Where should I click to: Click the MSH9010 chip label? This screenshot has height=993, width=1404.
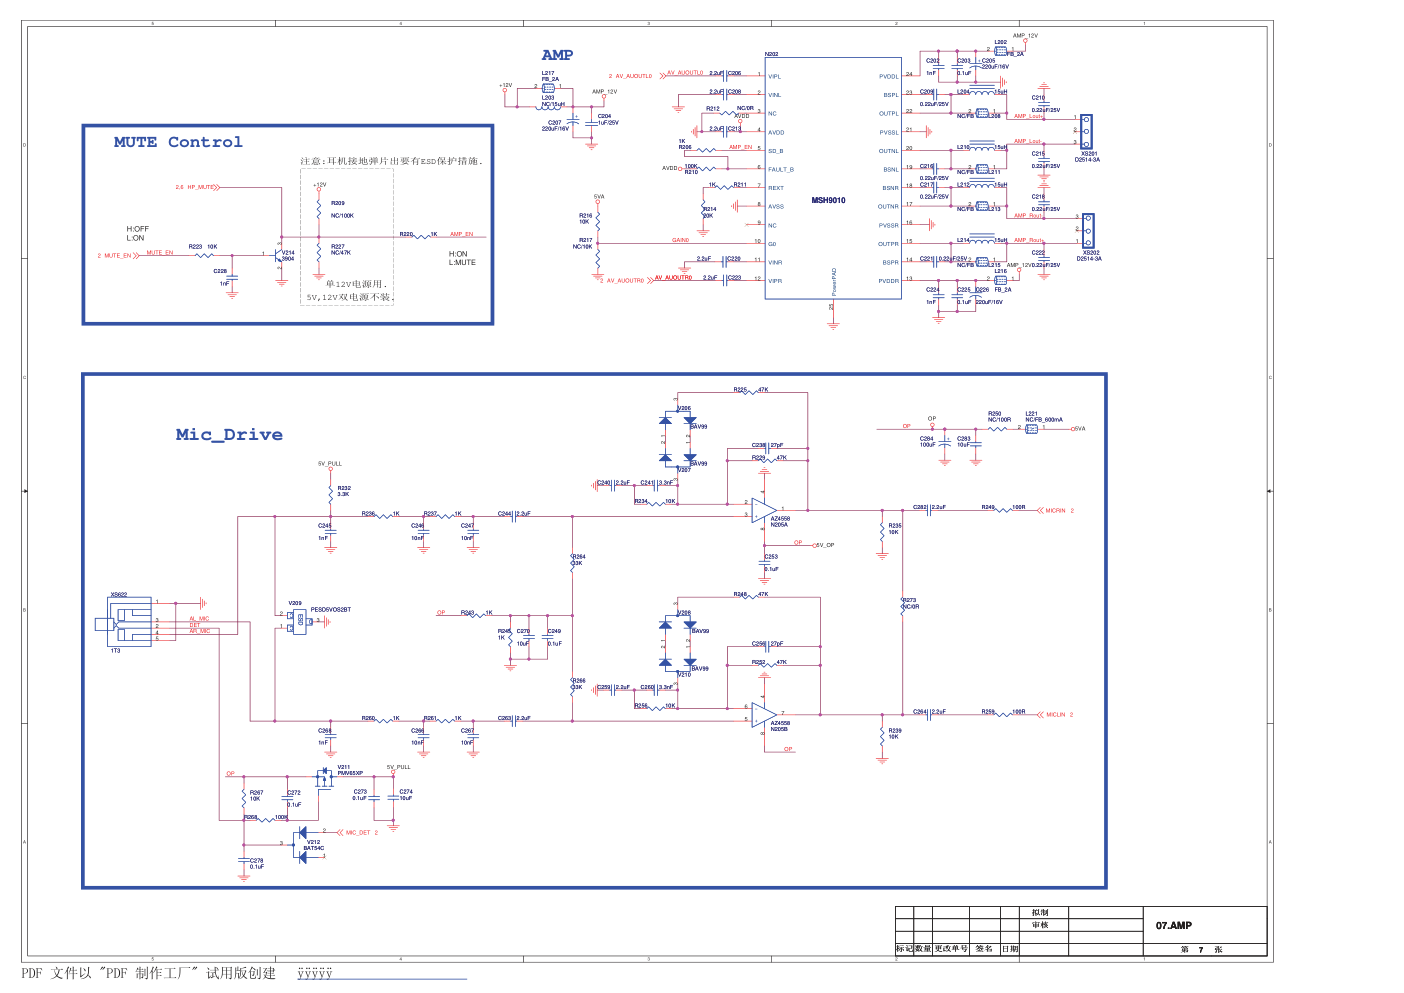point(828,200)
